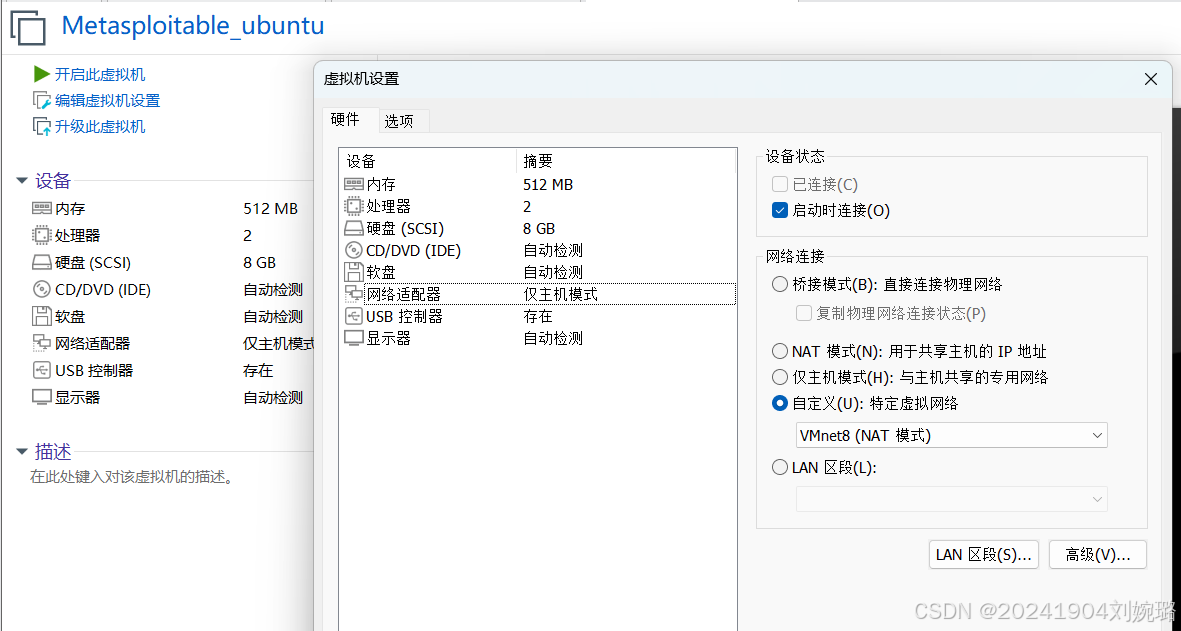Click network adapter icon in settings dialog list
The height and width of the screenshot is (631, 1181).
(353, 294)
